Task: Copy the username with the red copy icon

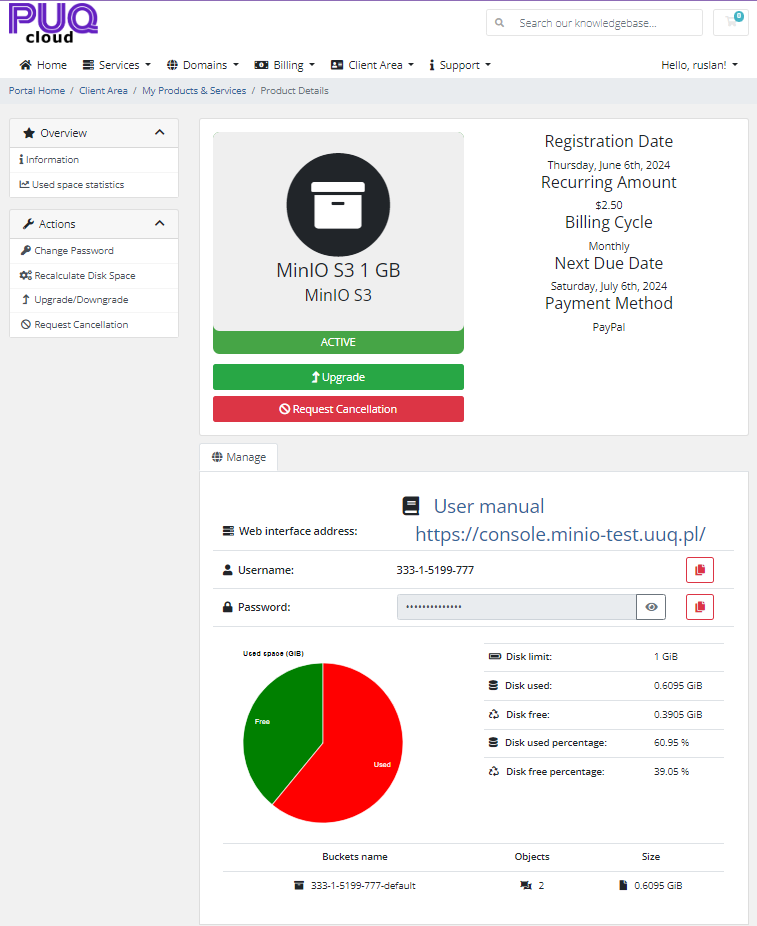Action: tap(700, 570)
